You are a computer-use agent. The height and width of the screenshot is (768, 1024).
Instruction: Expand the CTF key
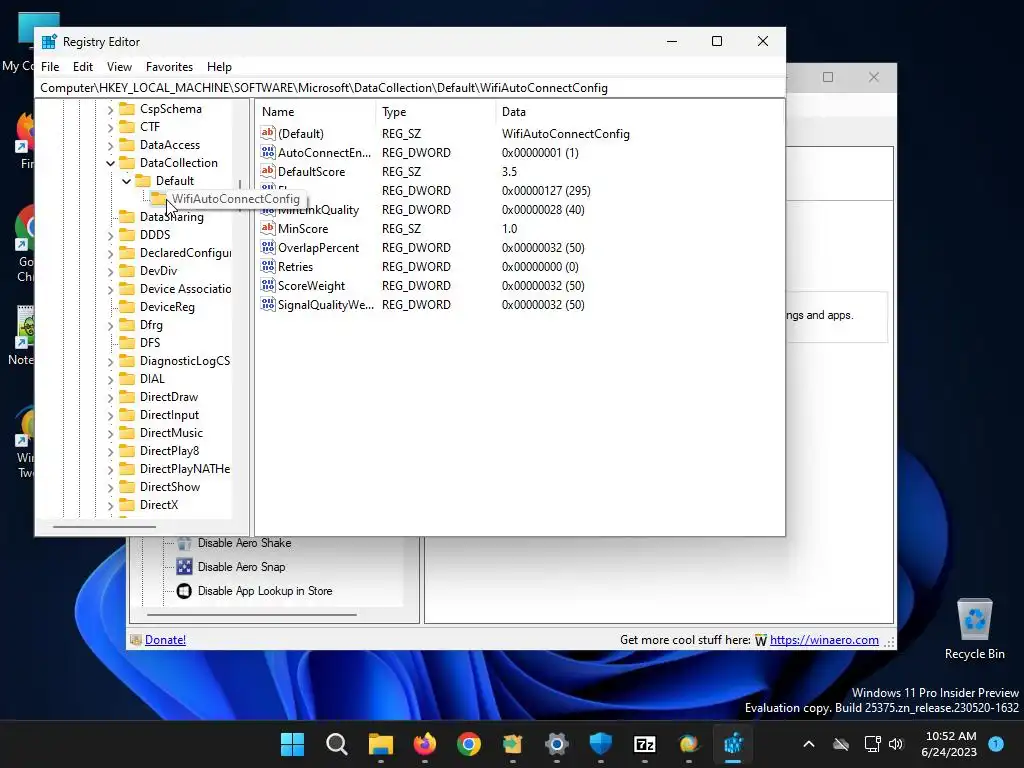[x=110, y=127]
